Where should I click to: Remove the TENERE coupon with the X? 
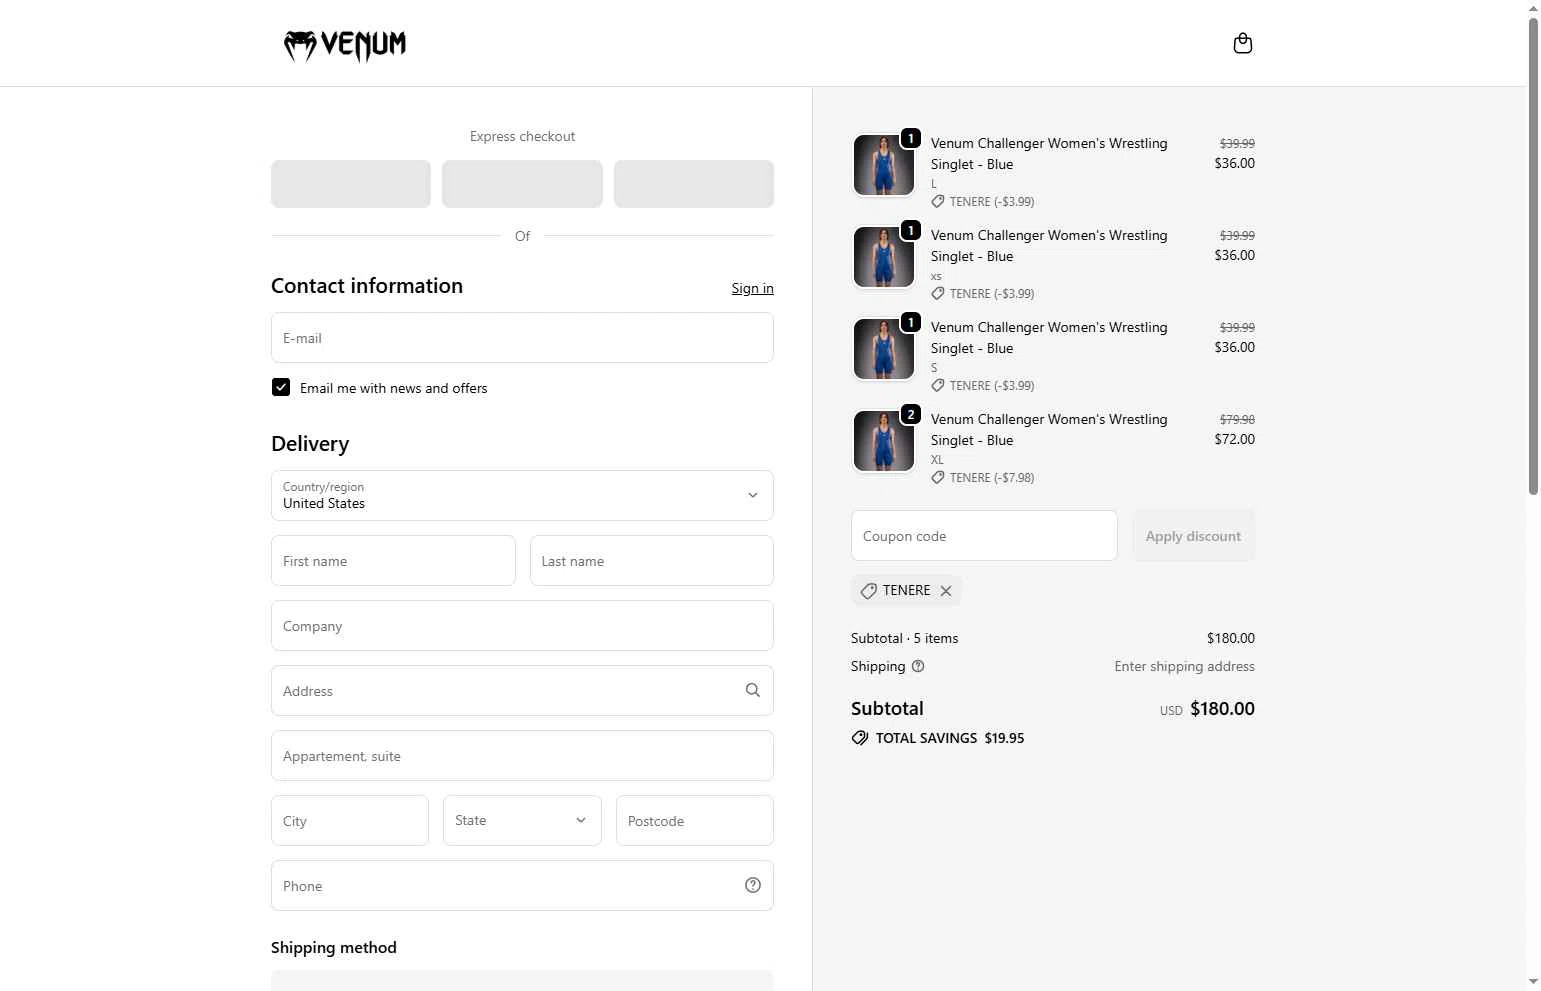[946, 591]
